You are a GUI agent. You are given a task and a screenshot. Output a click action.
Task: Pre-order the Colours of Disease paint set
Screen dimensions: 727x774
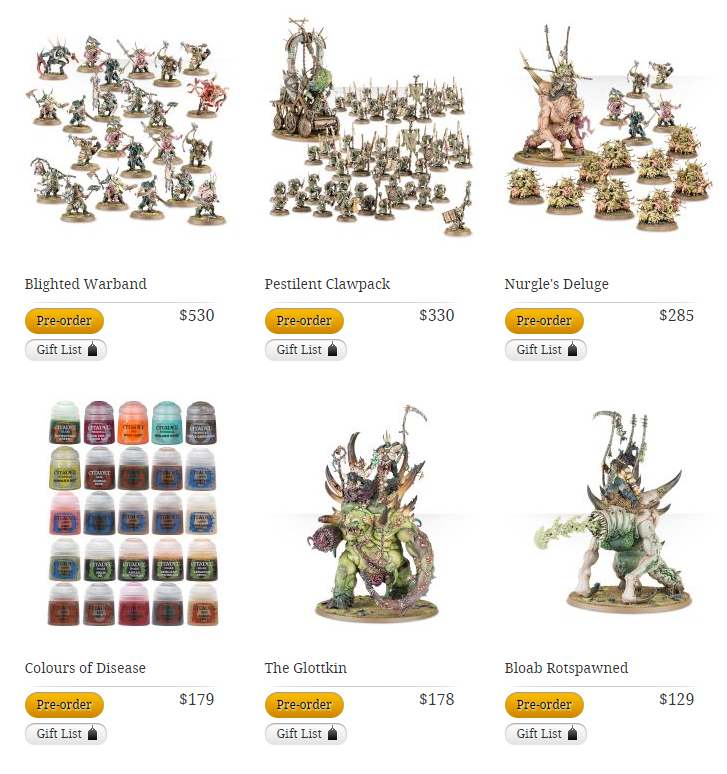64,705
